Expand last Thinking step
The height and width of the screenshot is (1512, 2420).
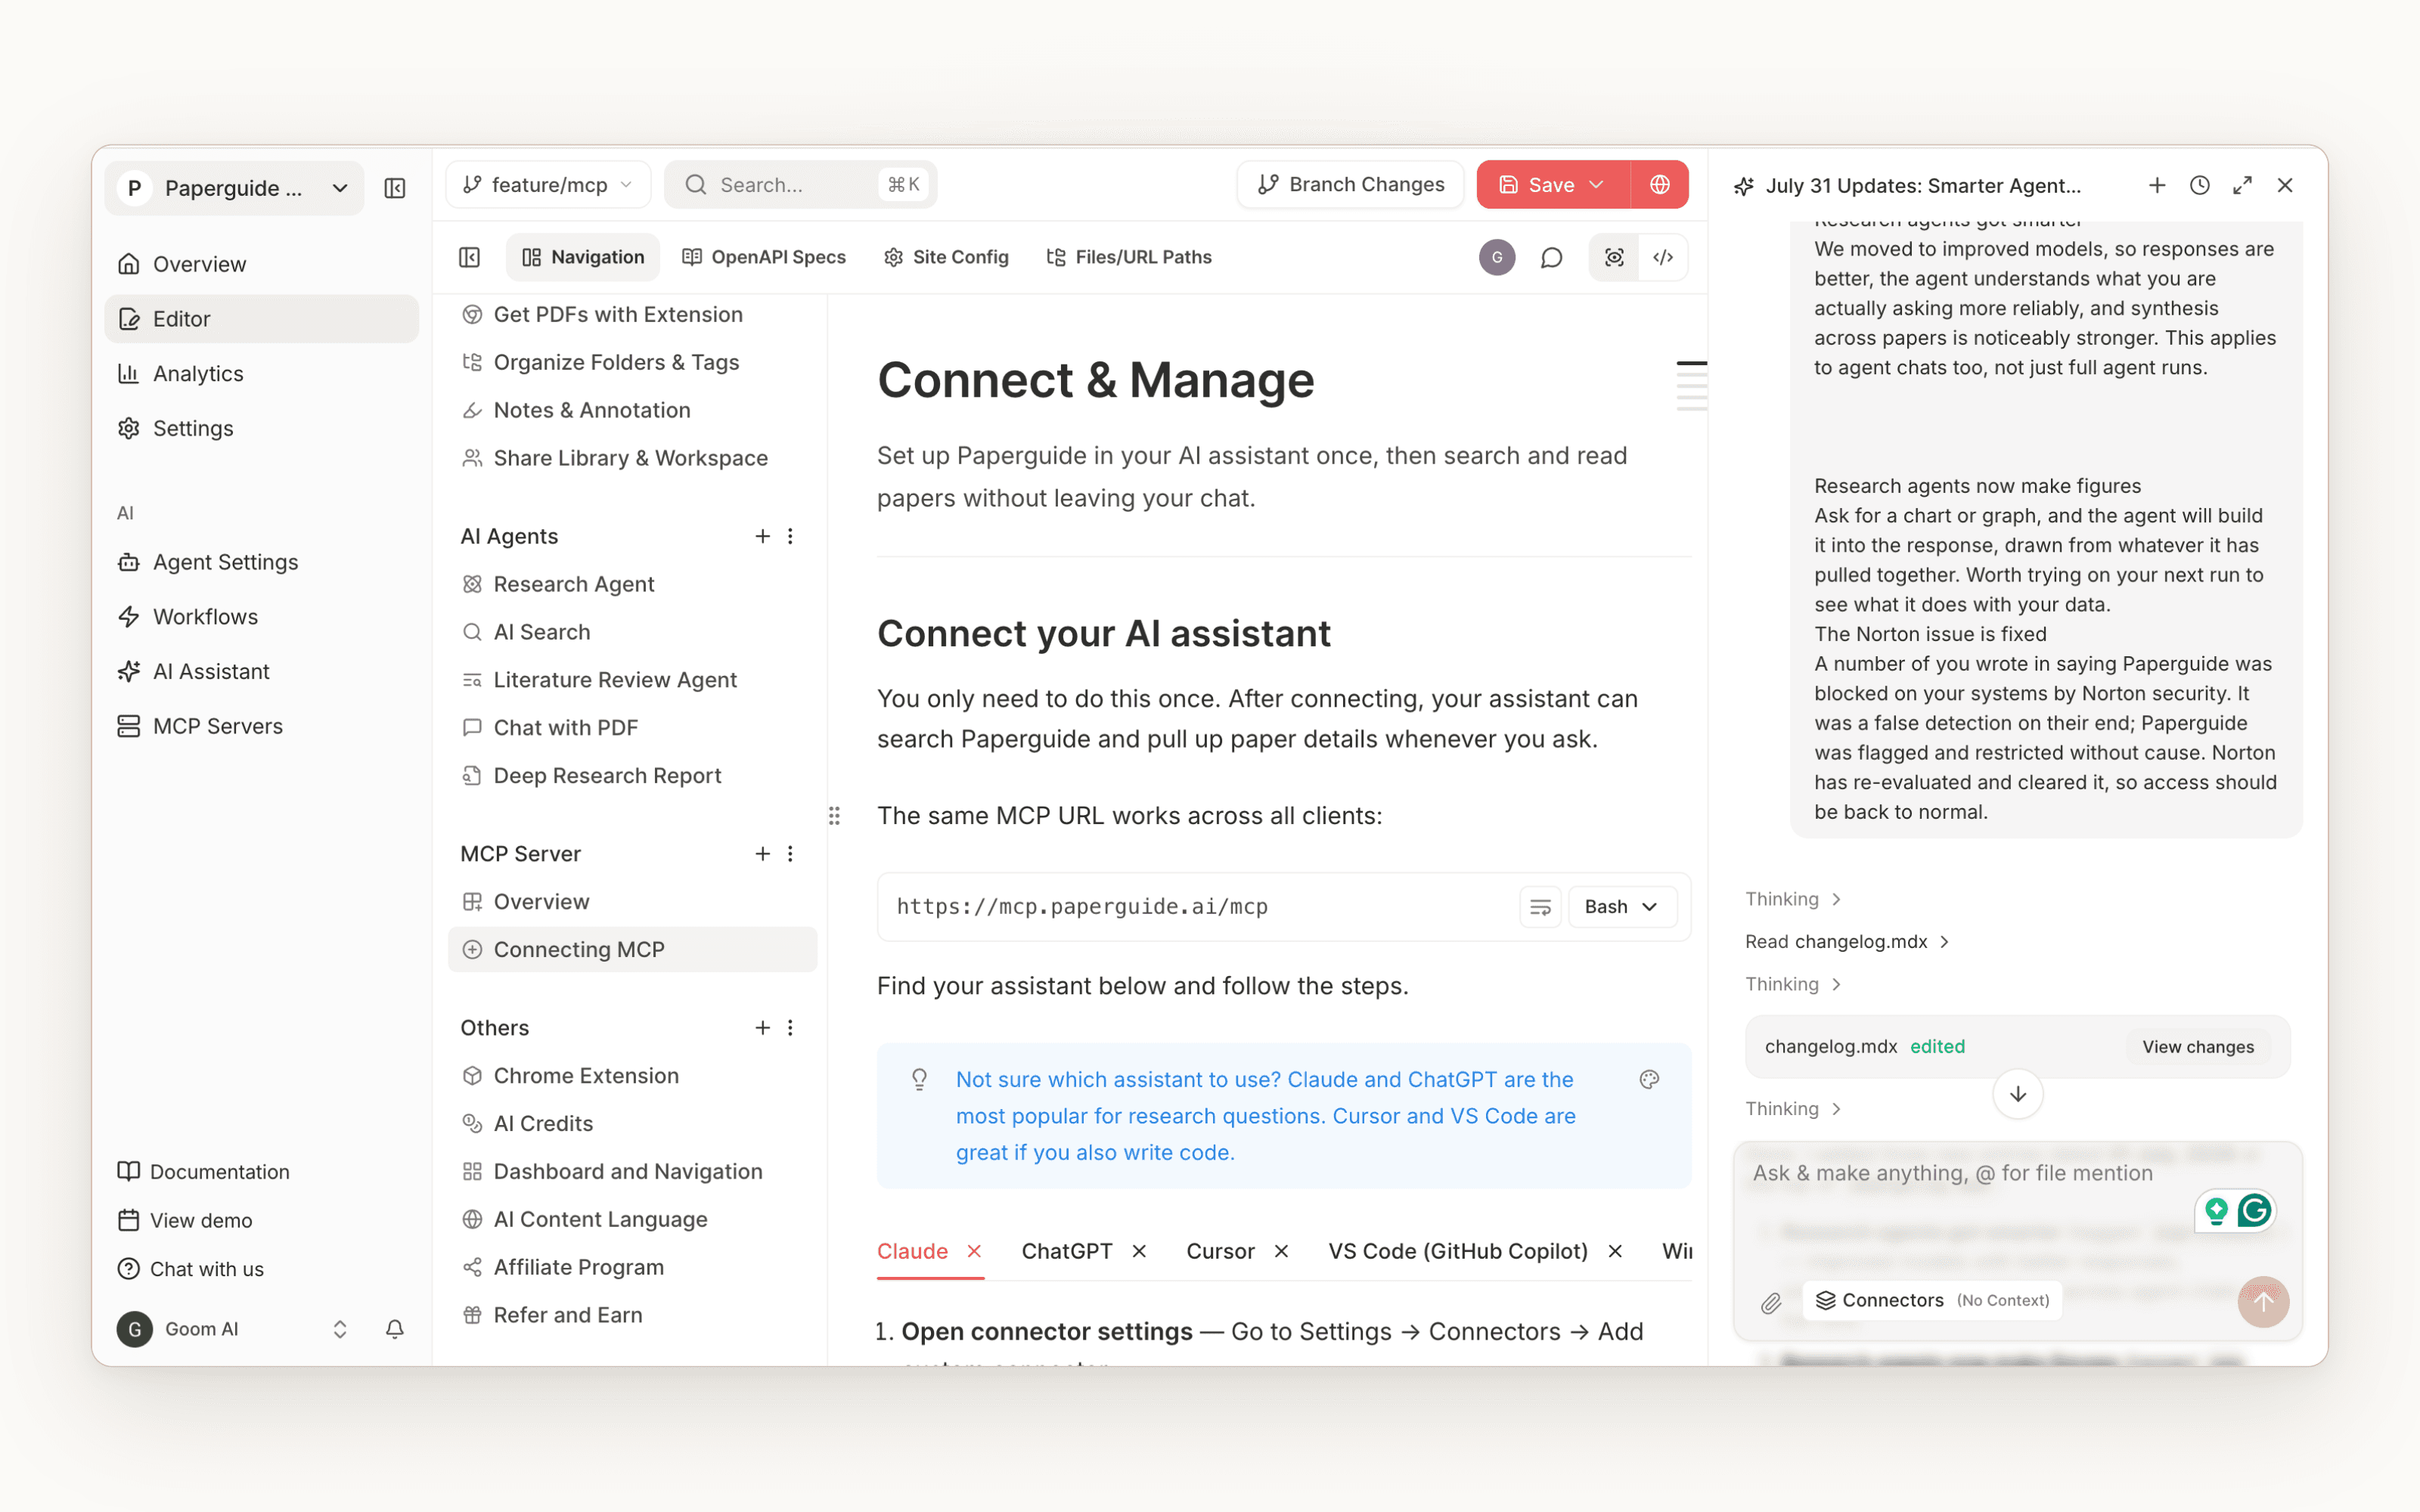[x=1793, y=1109]
